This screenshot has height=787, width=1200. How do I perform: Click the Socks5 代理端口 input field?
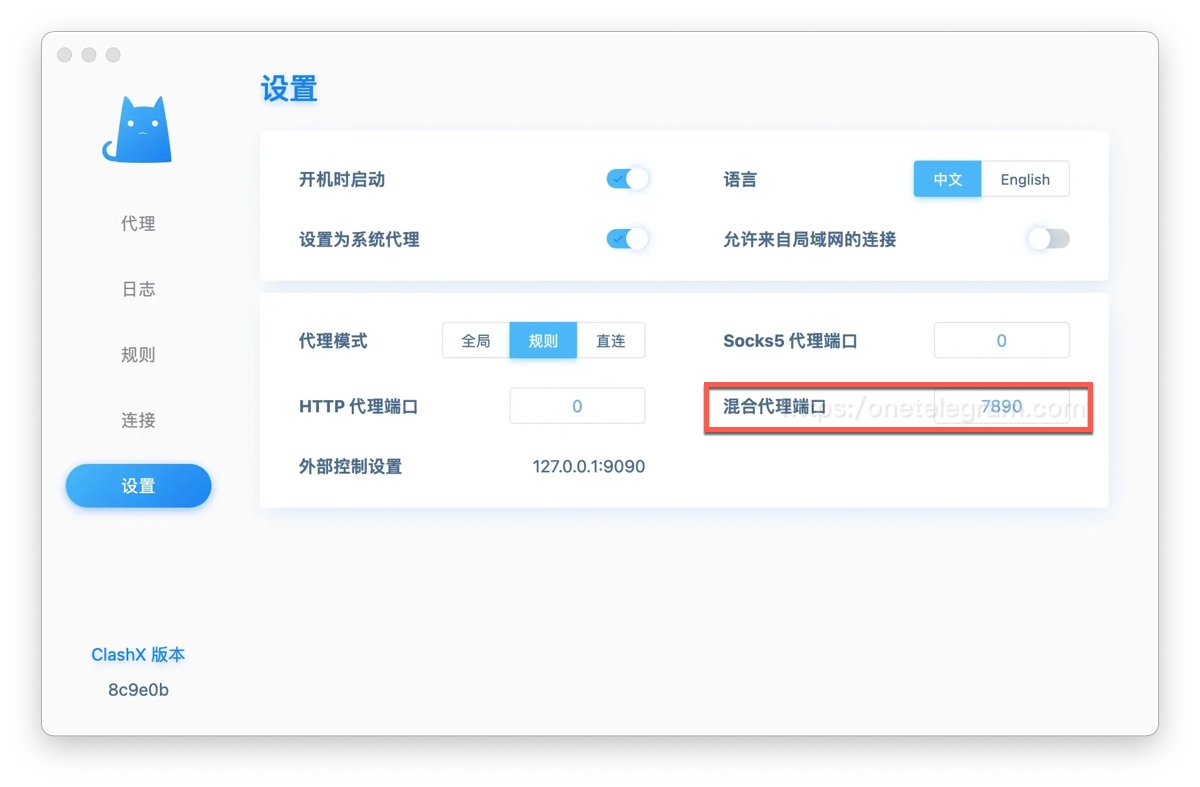click(1001, 341)
